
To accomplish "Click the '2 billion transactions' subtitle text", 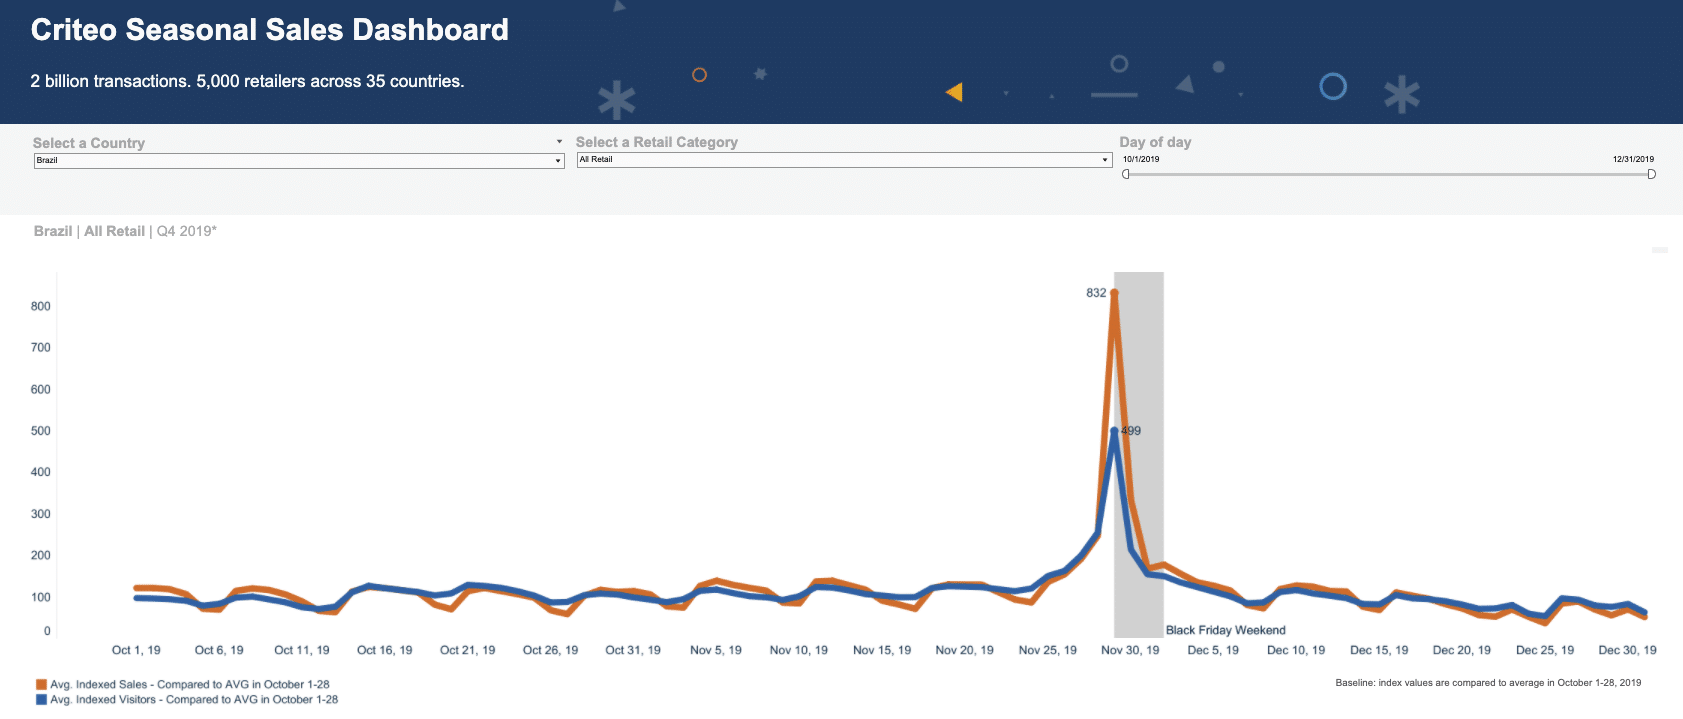I will coord(247,81).
